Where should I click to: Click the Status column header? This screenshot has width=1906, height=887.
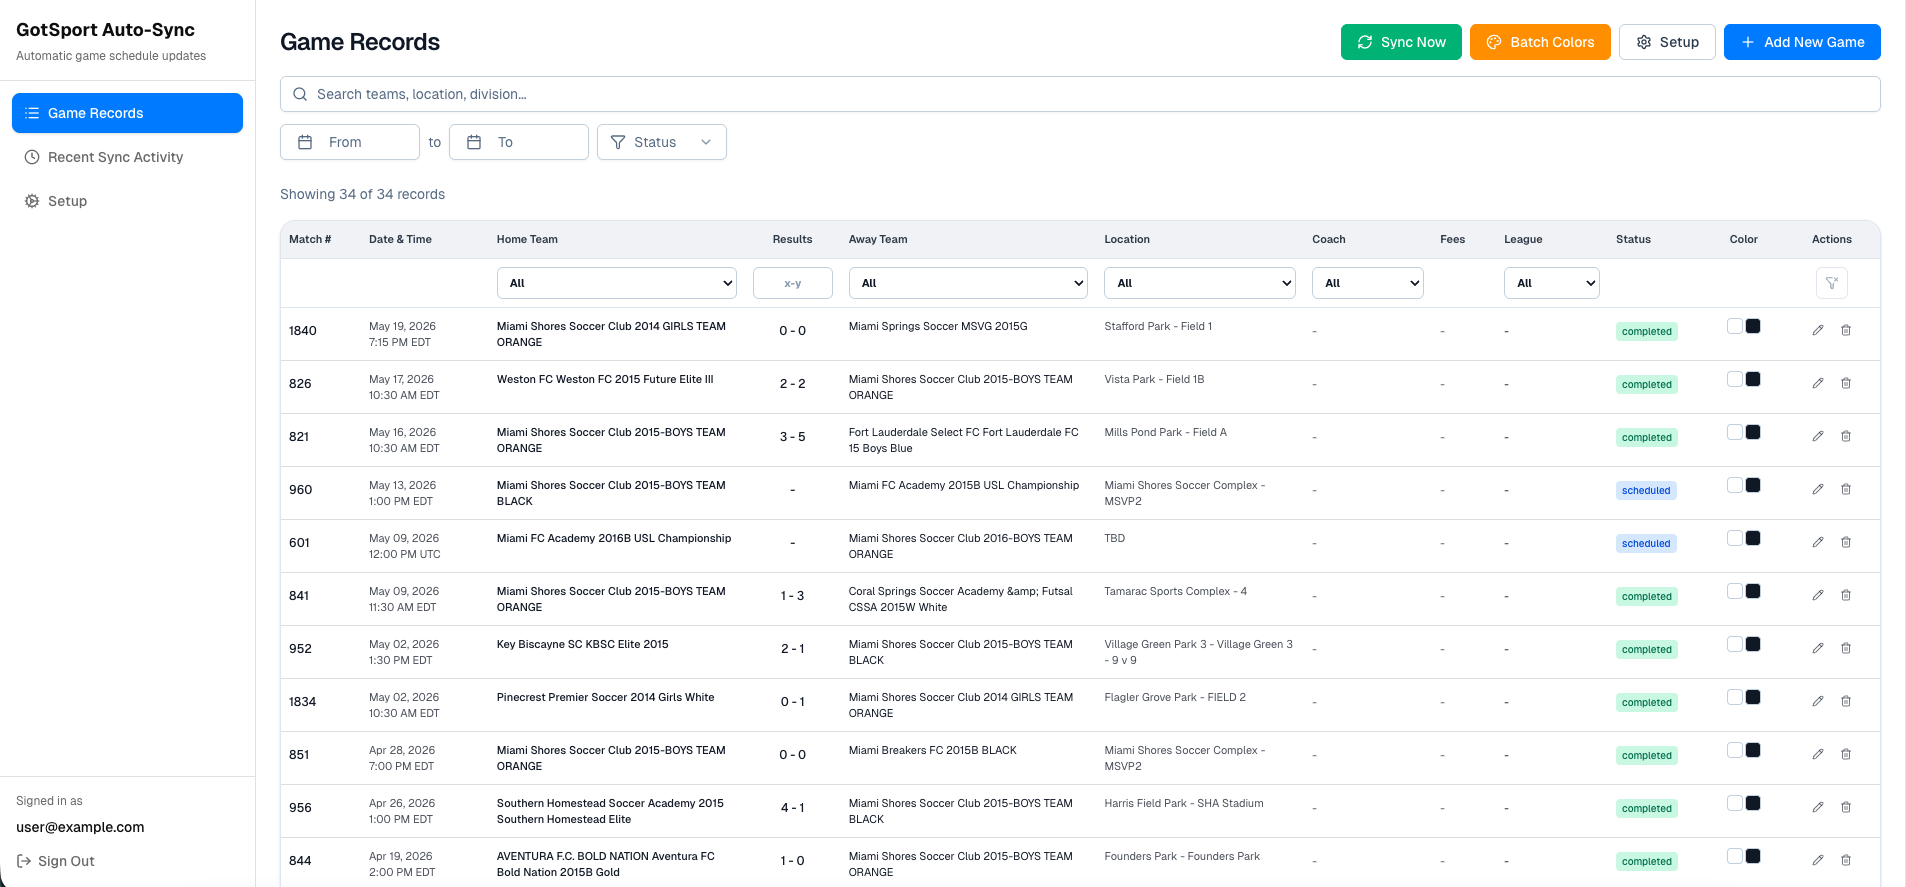(x=1633, y=239)
